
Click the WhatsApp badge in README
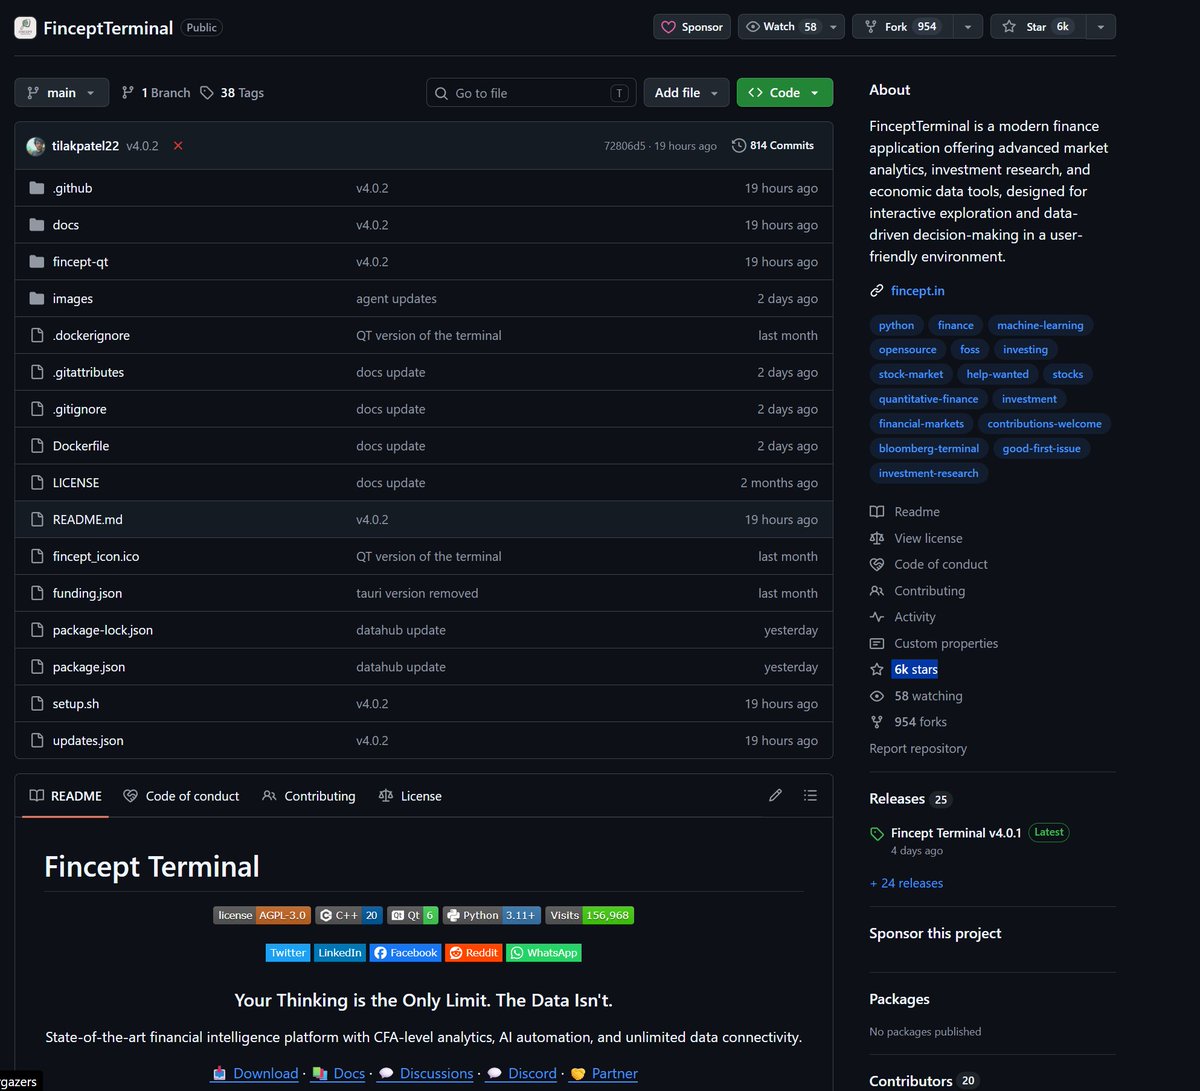point(544,953)
